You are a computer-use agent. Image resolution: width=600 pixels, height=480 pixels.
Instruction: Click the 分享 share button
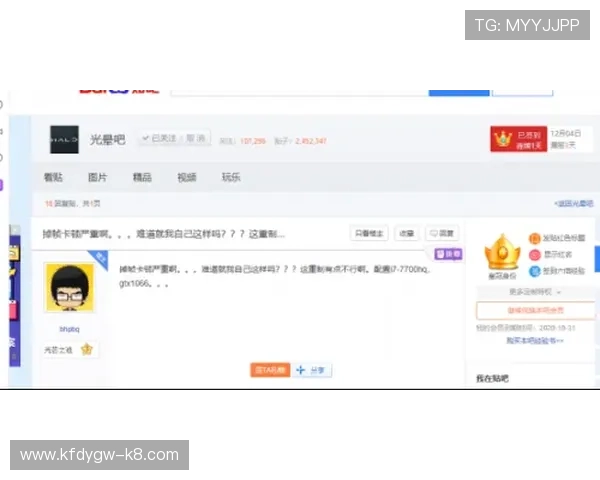pos(312,370)
